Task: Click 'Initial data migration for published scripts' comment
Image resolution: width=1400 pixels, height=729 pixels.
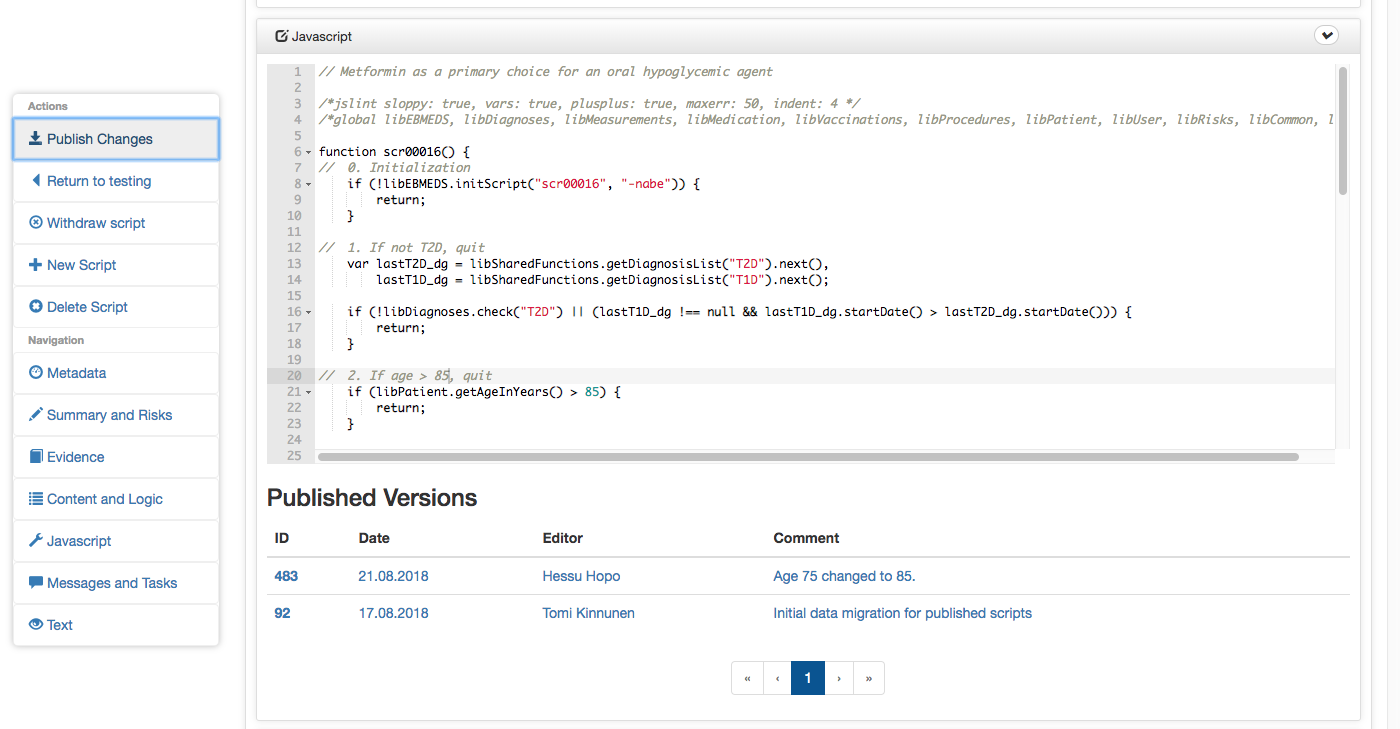Action: (902, 613)
